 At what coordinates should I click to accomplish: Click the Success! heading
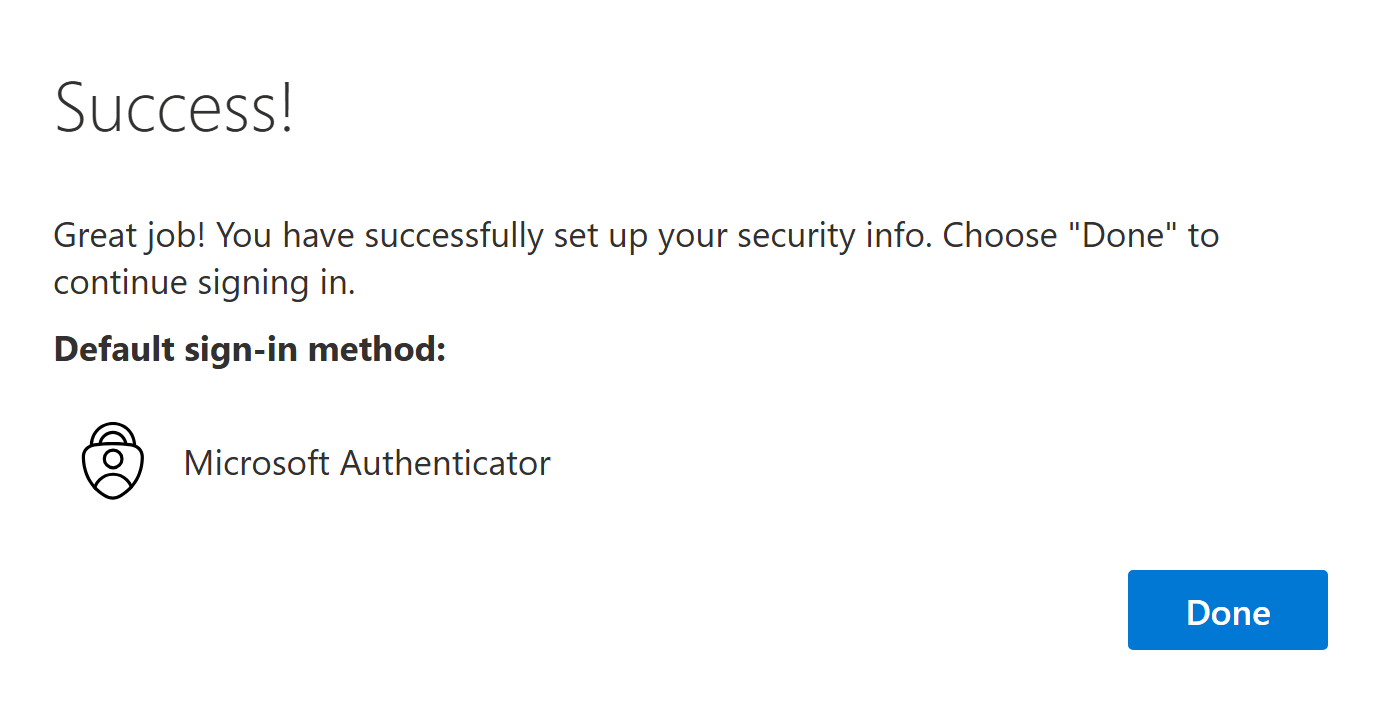[174, 107]
